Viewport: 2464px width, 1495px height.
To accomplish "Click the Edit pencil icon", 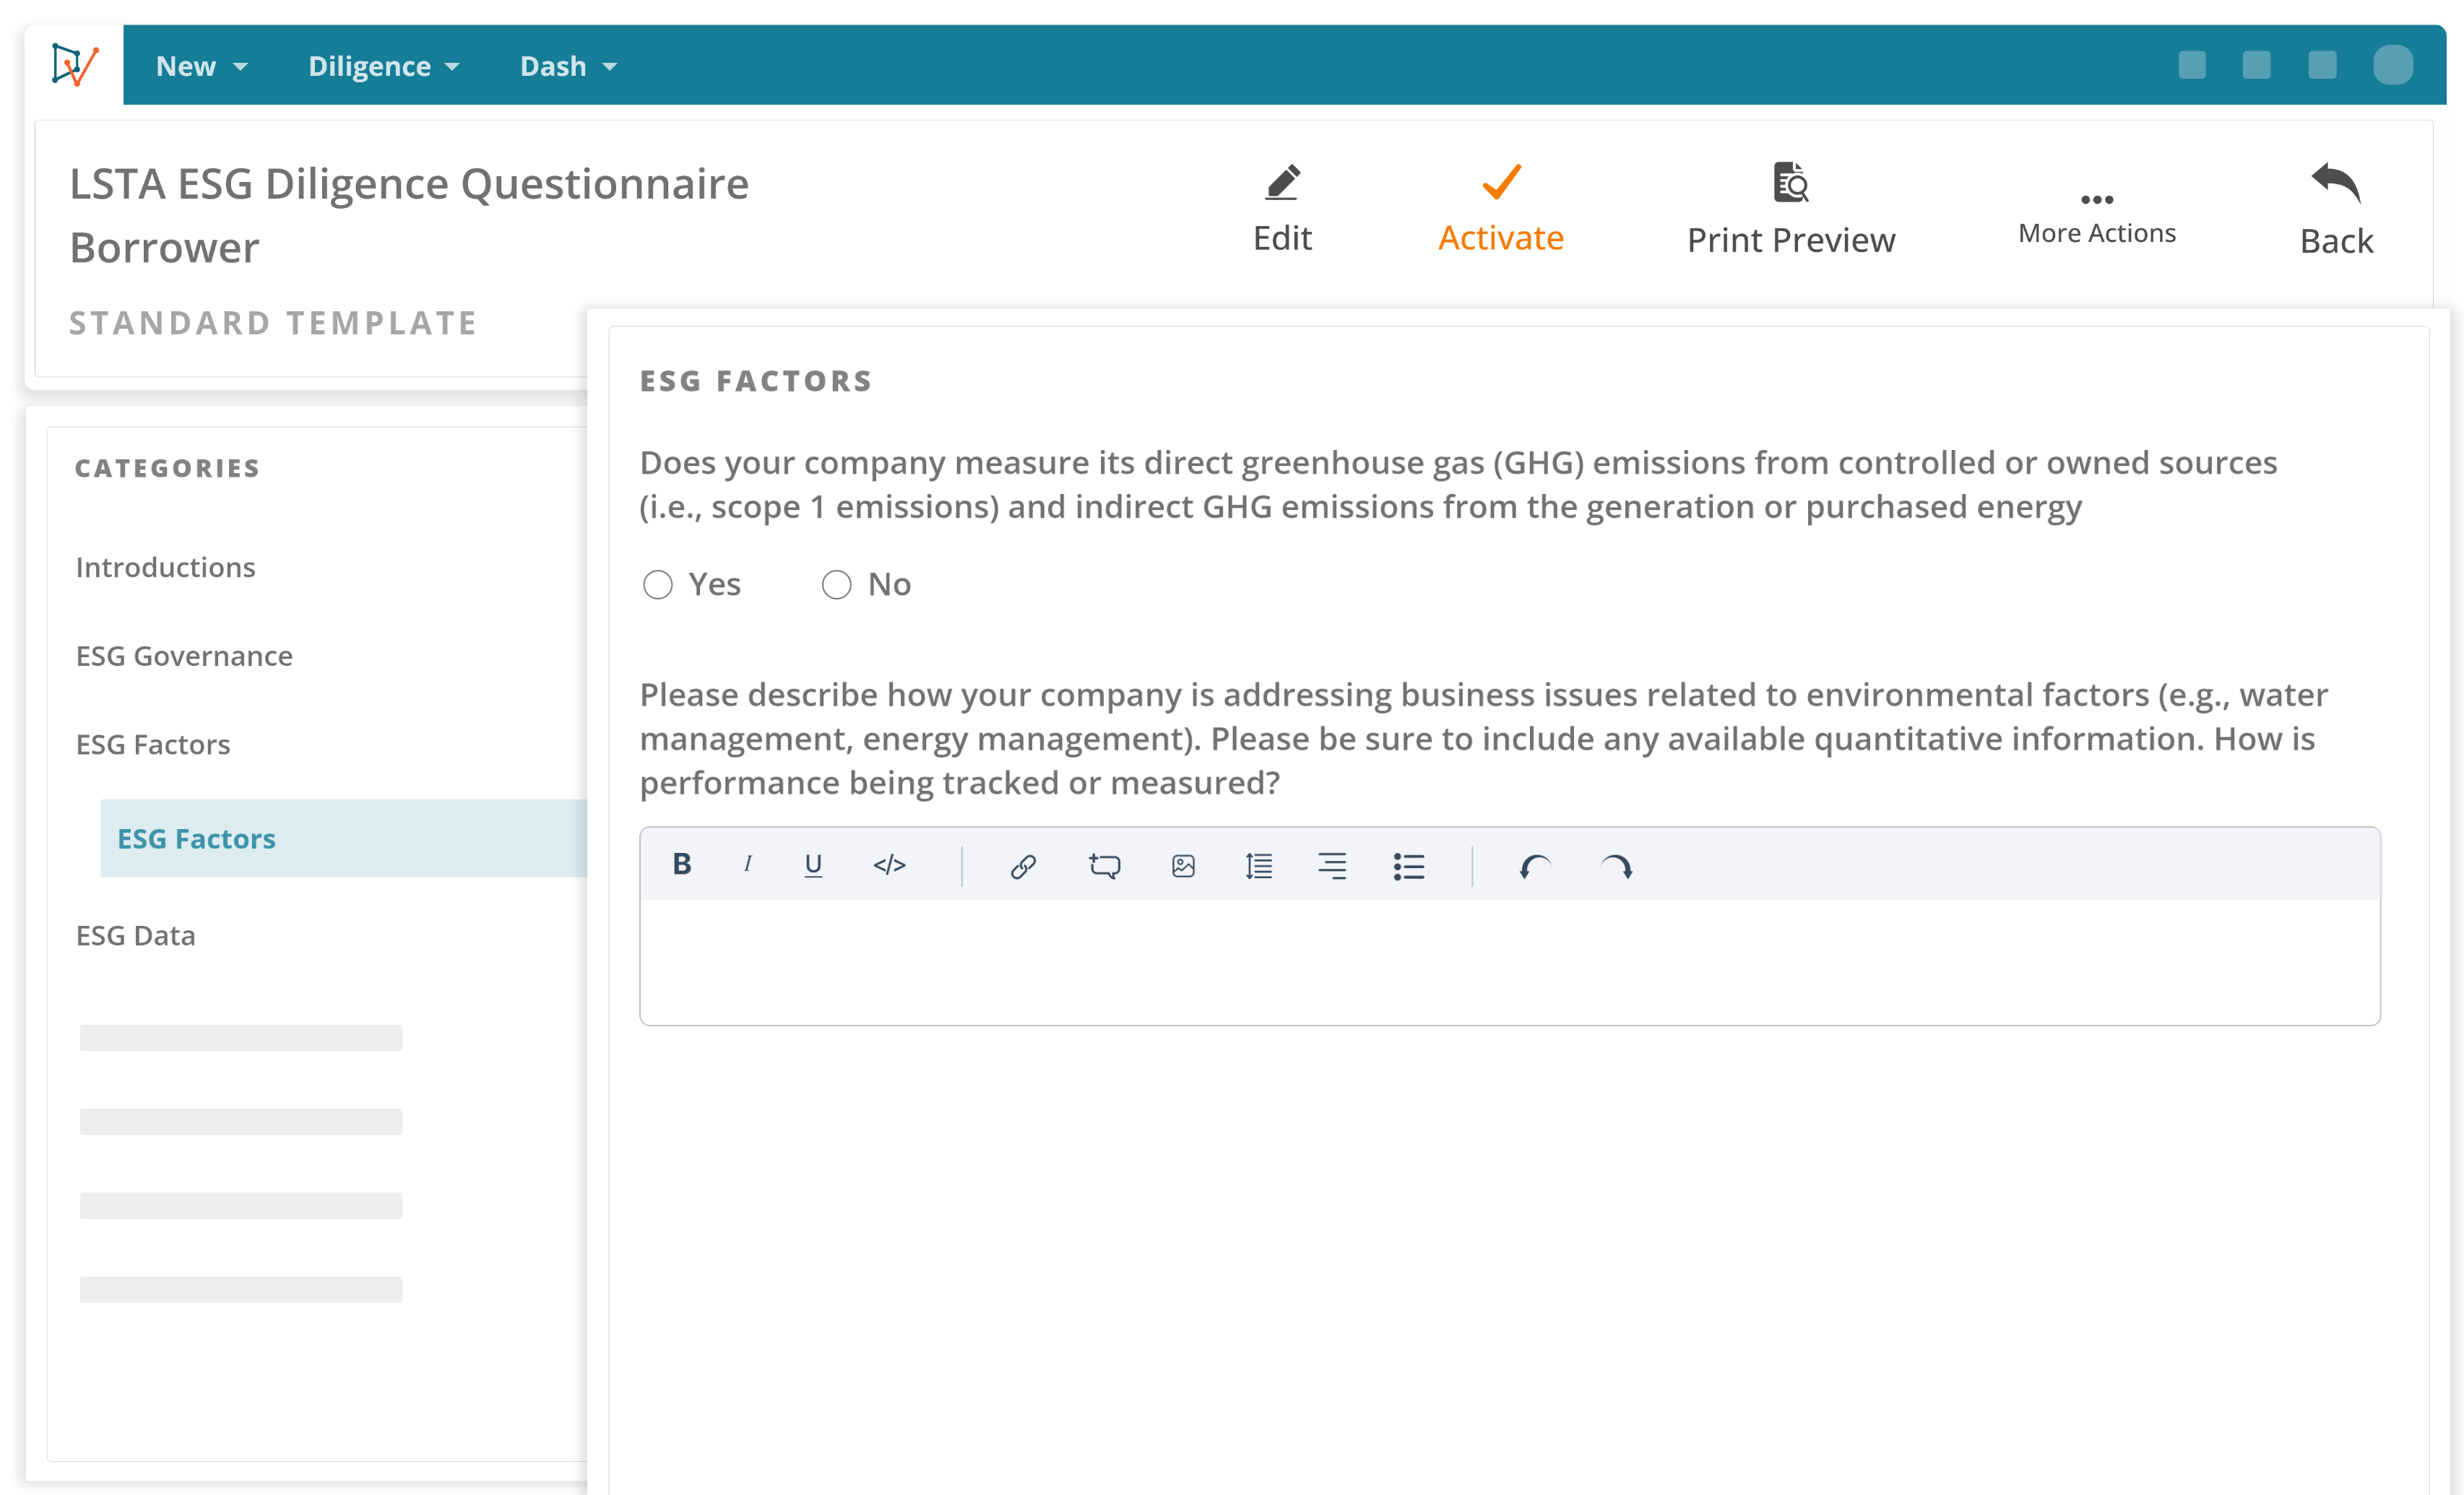I will (x=1282, y=182).
